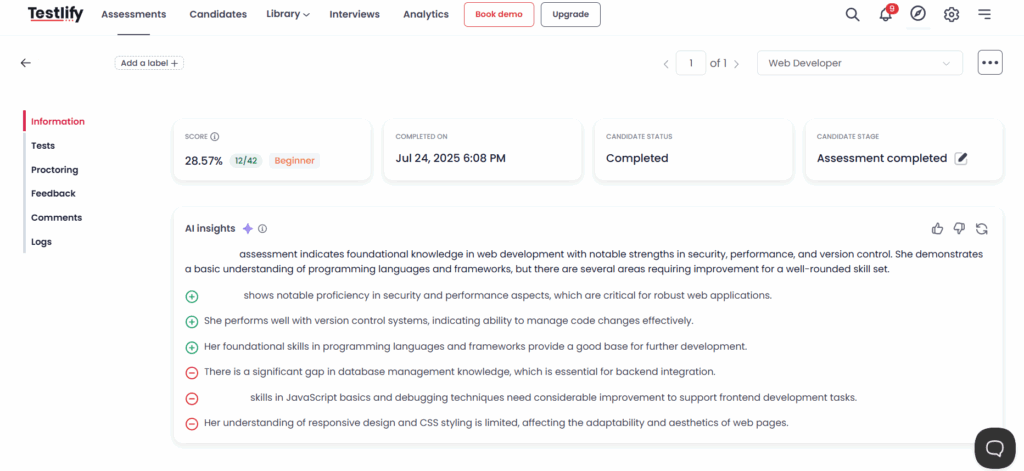This screenshot has width=1024, height=471.
Task: Open the Web Developer assessment dropdown
Action: (x=859, y=63)
